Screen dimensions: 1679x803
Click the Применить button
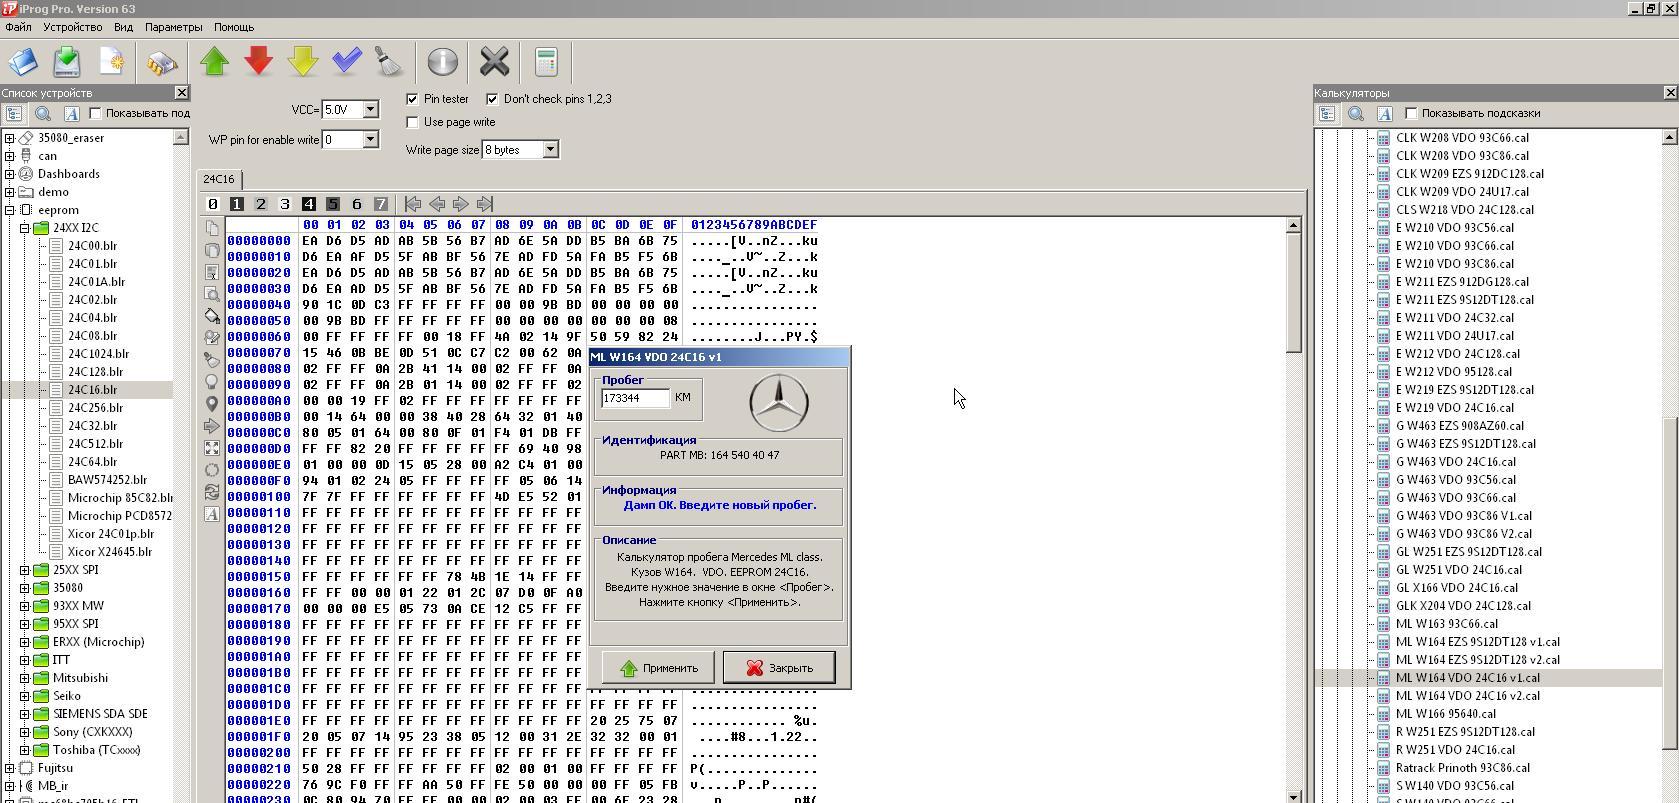(x=658, y=668)
